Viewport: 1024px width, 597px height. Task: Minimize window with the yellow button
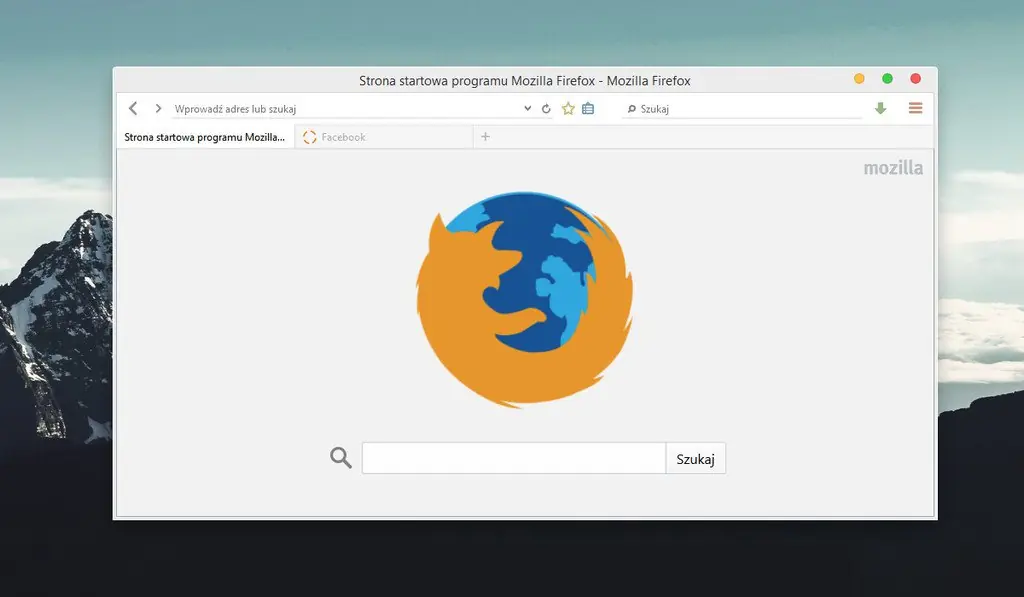click(859, 78)
